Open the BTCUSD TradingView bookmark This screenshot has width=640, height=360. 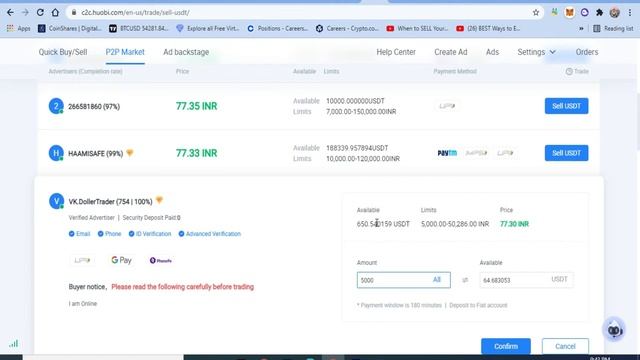139,29
